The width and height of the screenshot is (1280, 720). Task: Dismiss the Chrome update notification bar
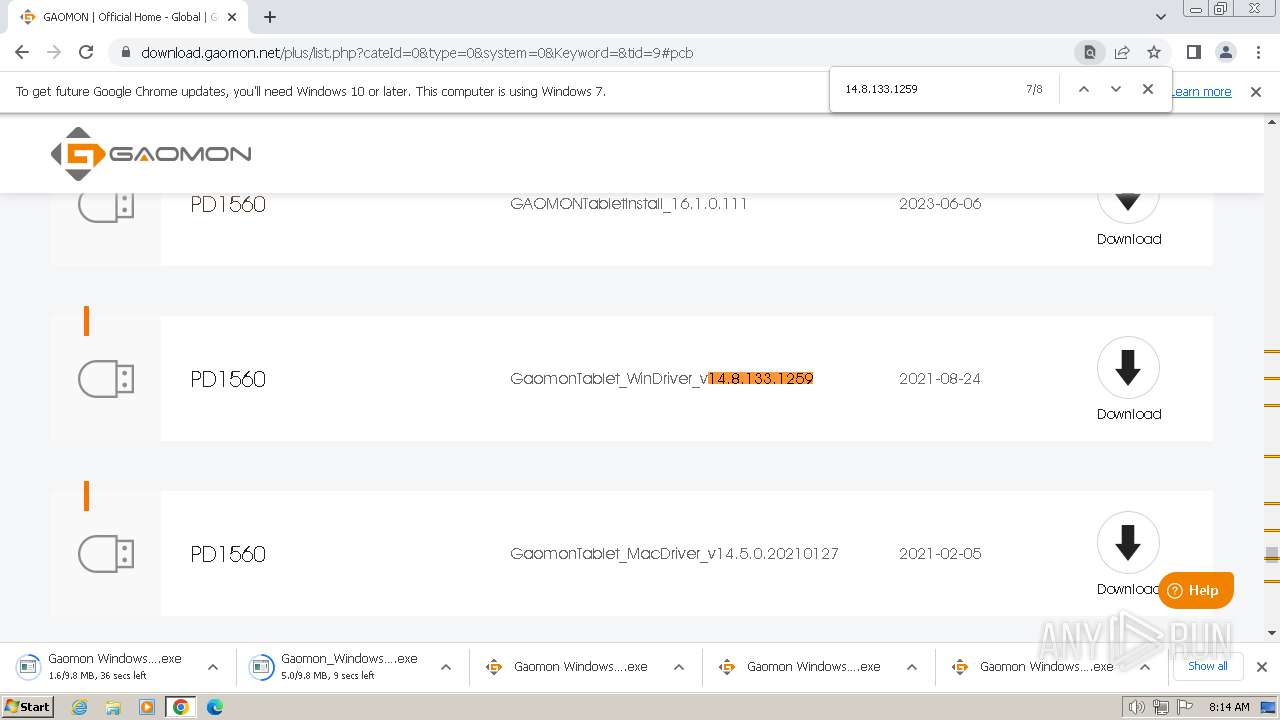coord(1256,92)
